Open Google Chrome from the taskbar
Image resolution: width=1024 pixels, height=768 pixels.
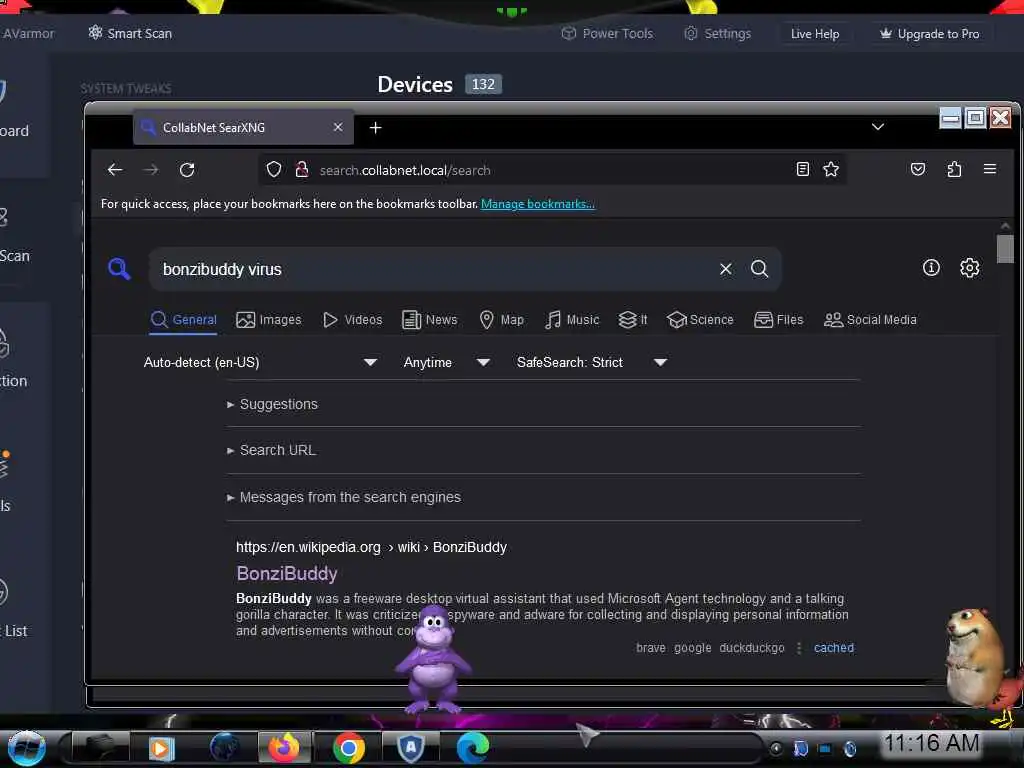pyautogui.click(x=348, y=748)
